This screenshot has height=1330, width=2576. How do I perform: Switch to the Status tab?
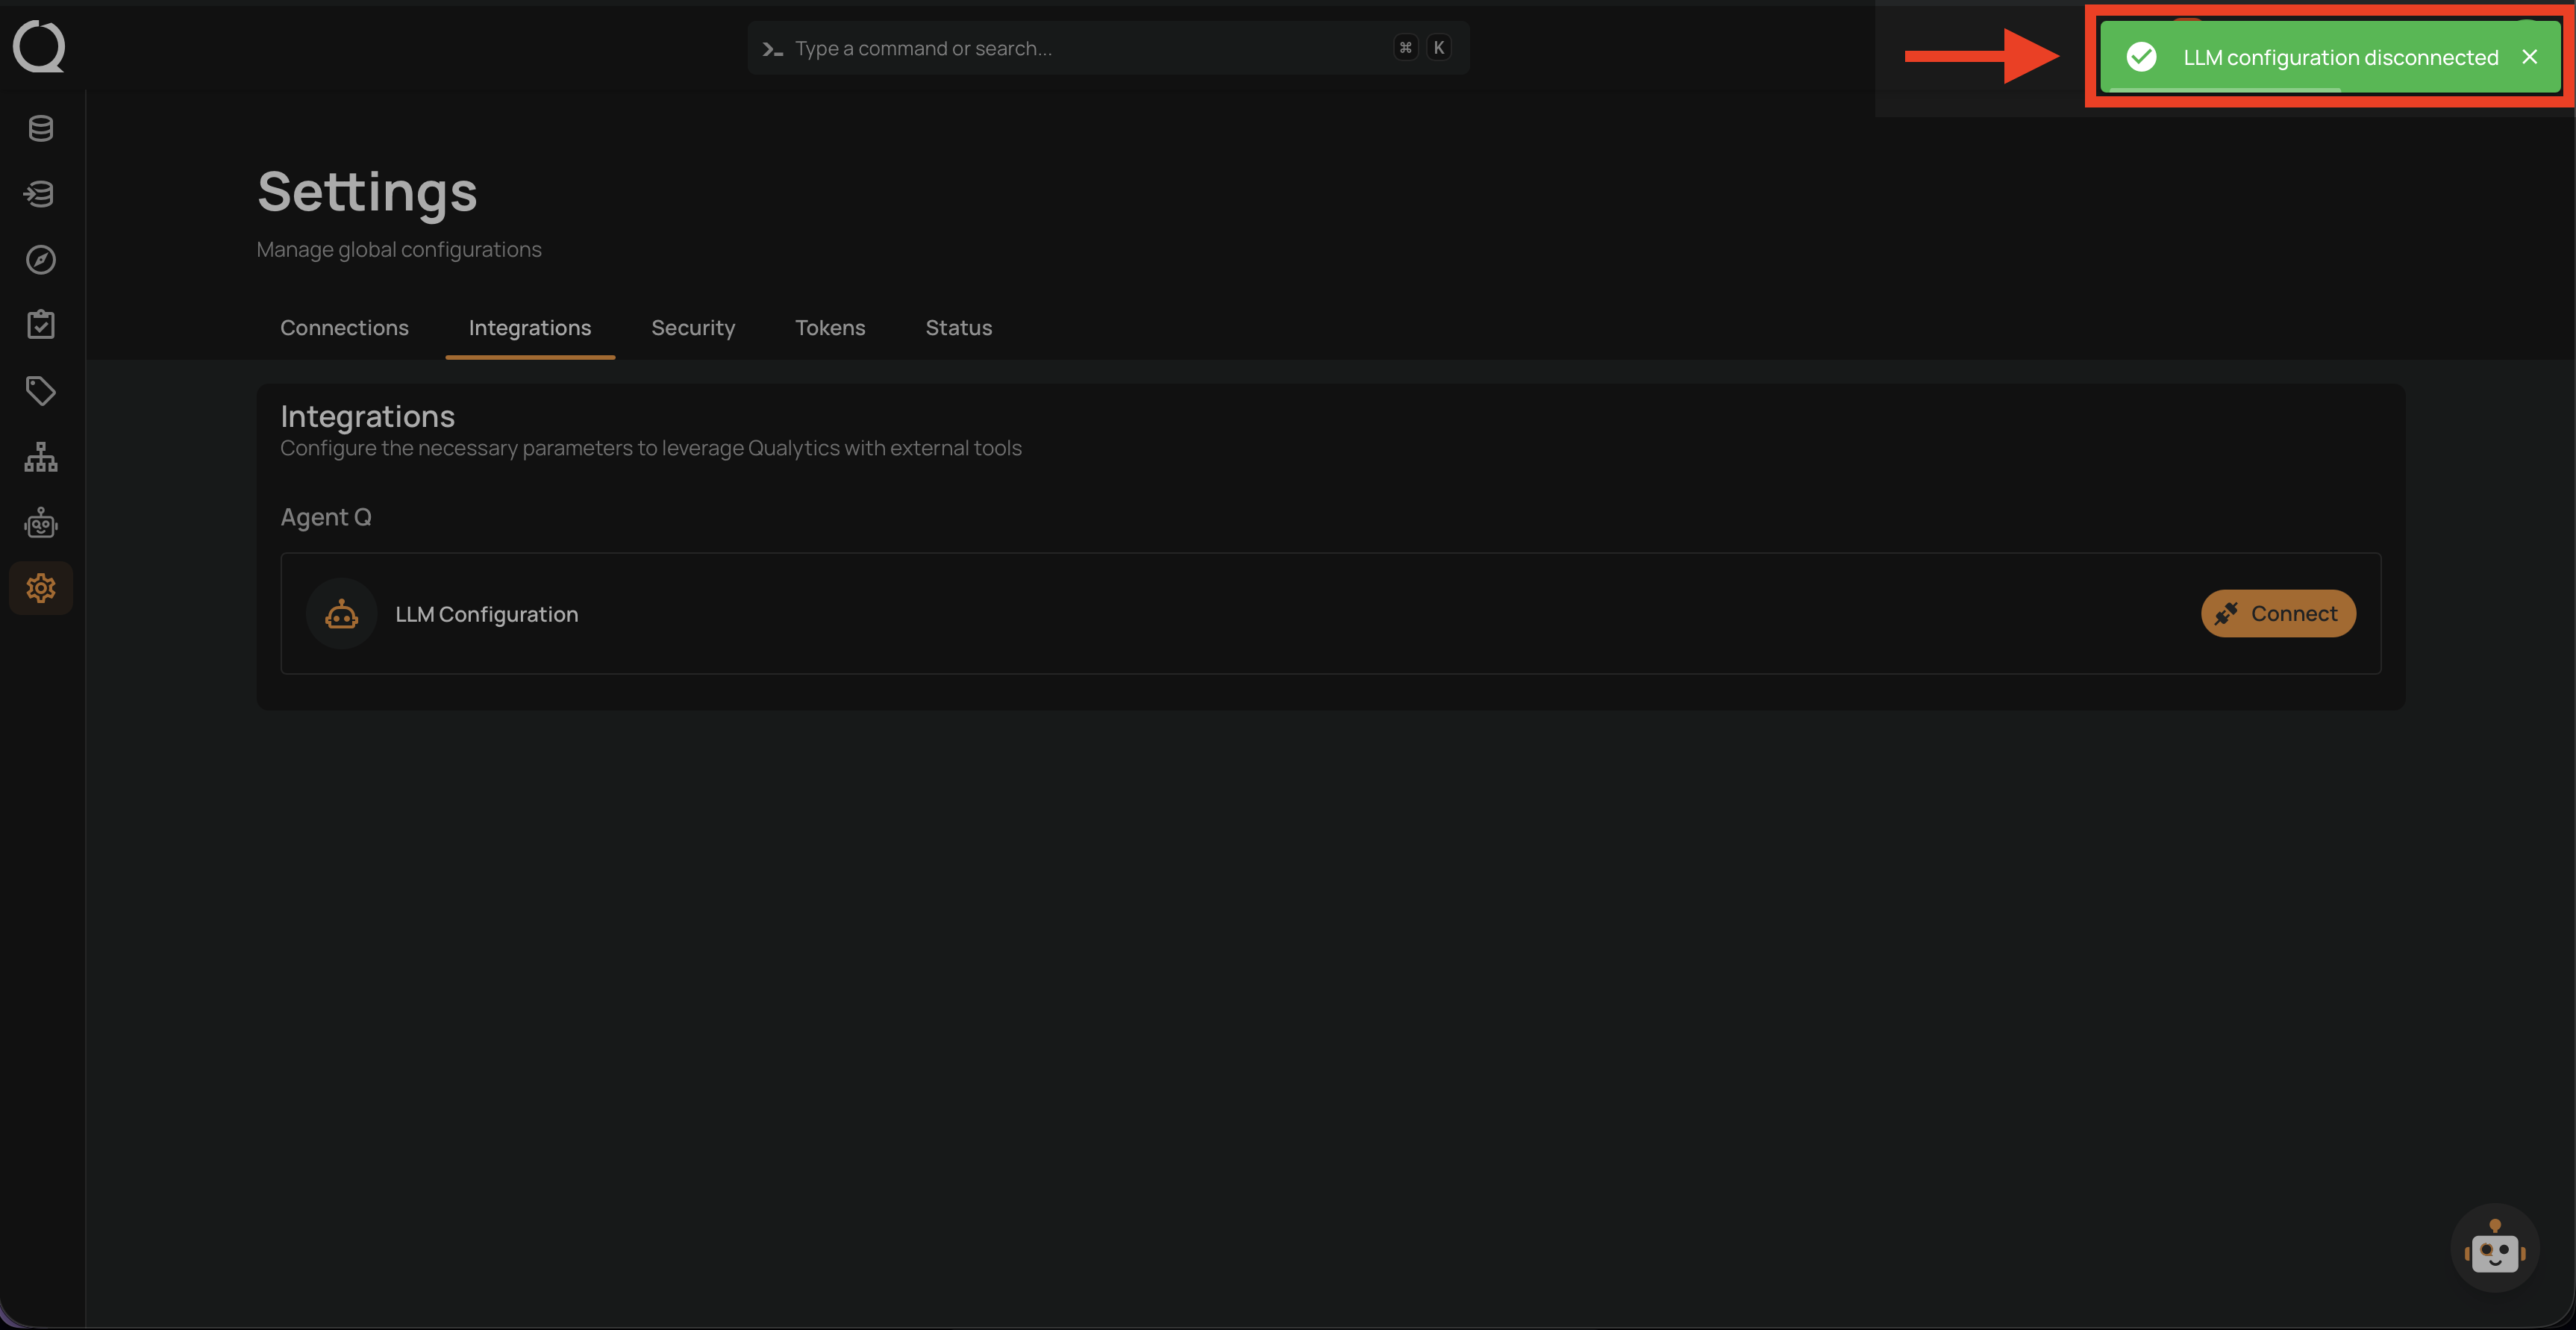957,327
